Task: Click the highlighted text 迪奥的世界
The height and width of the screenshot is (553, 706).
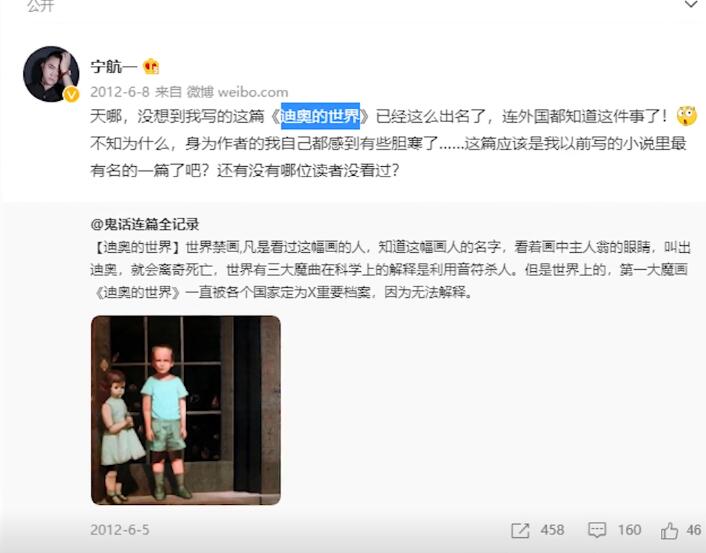Action: 320,116
